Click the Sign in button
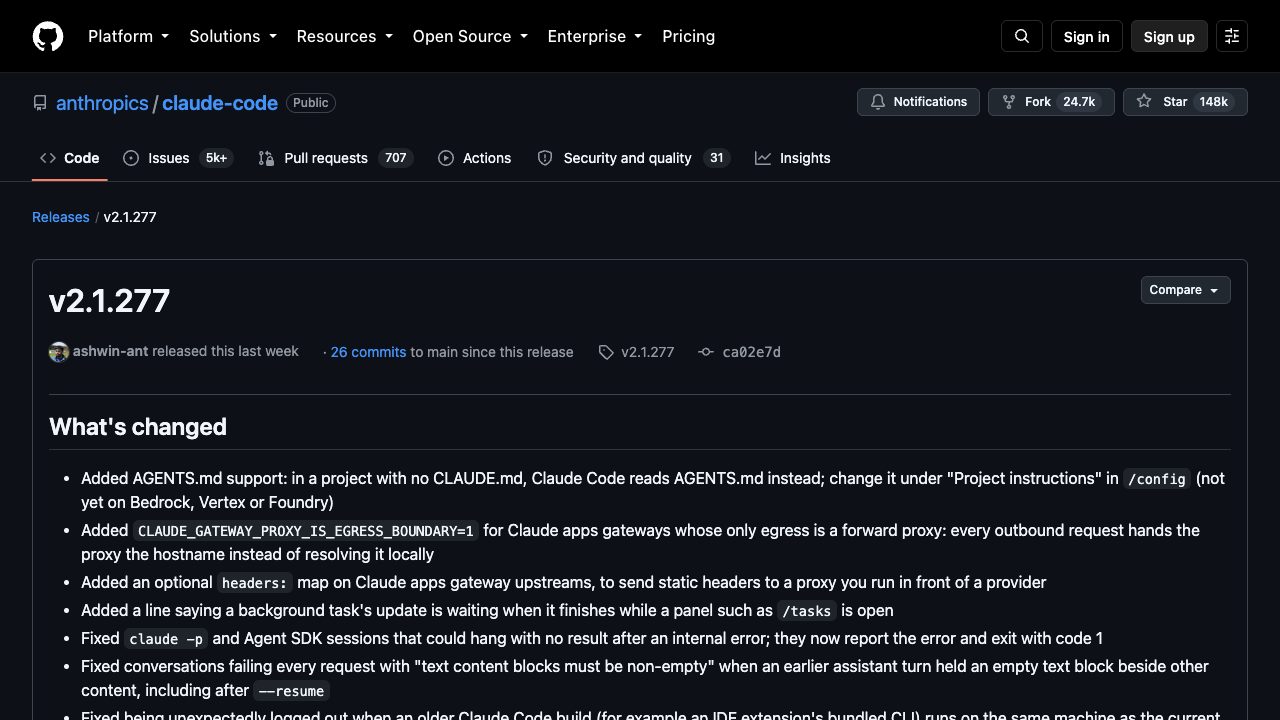The height and width of the screenshot is (720, 1280). pos(1087,36)
